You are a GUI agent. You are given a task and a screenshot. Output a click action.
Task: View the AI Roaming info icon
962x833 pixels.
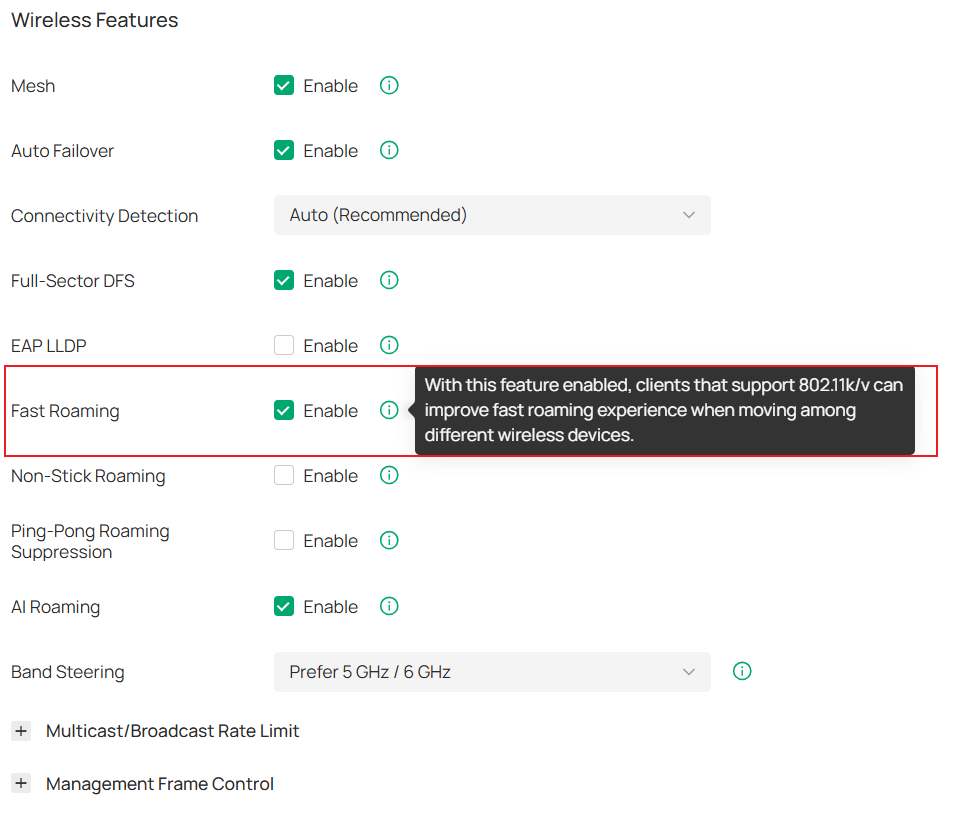[388, 606]
